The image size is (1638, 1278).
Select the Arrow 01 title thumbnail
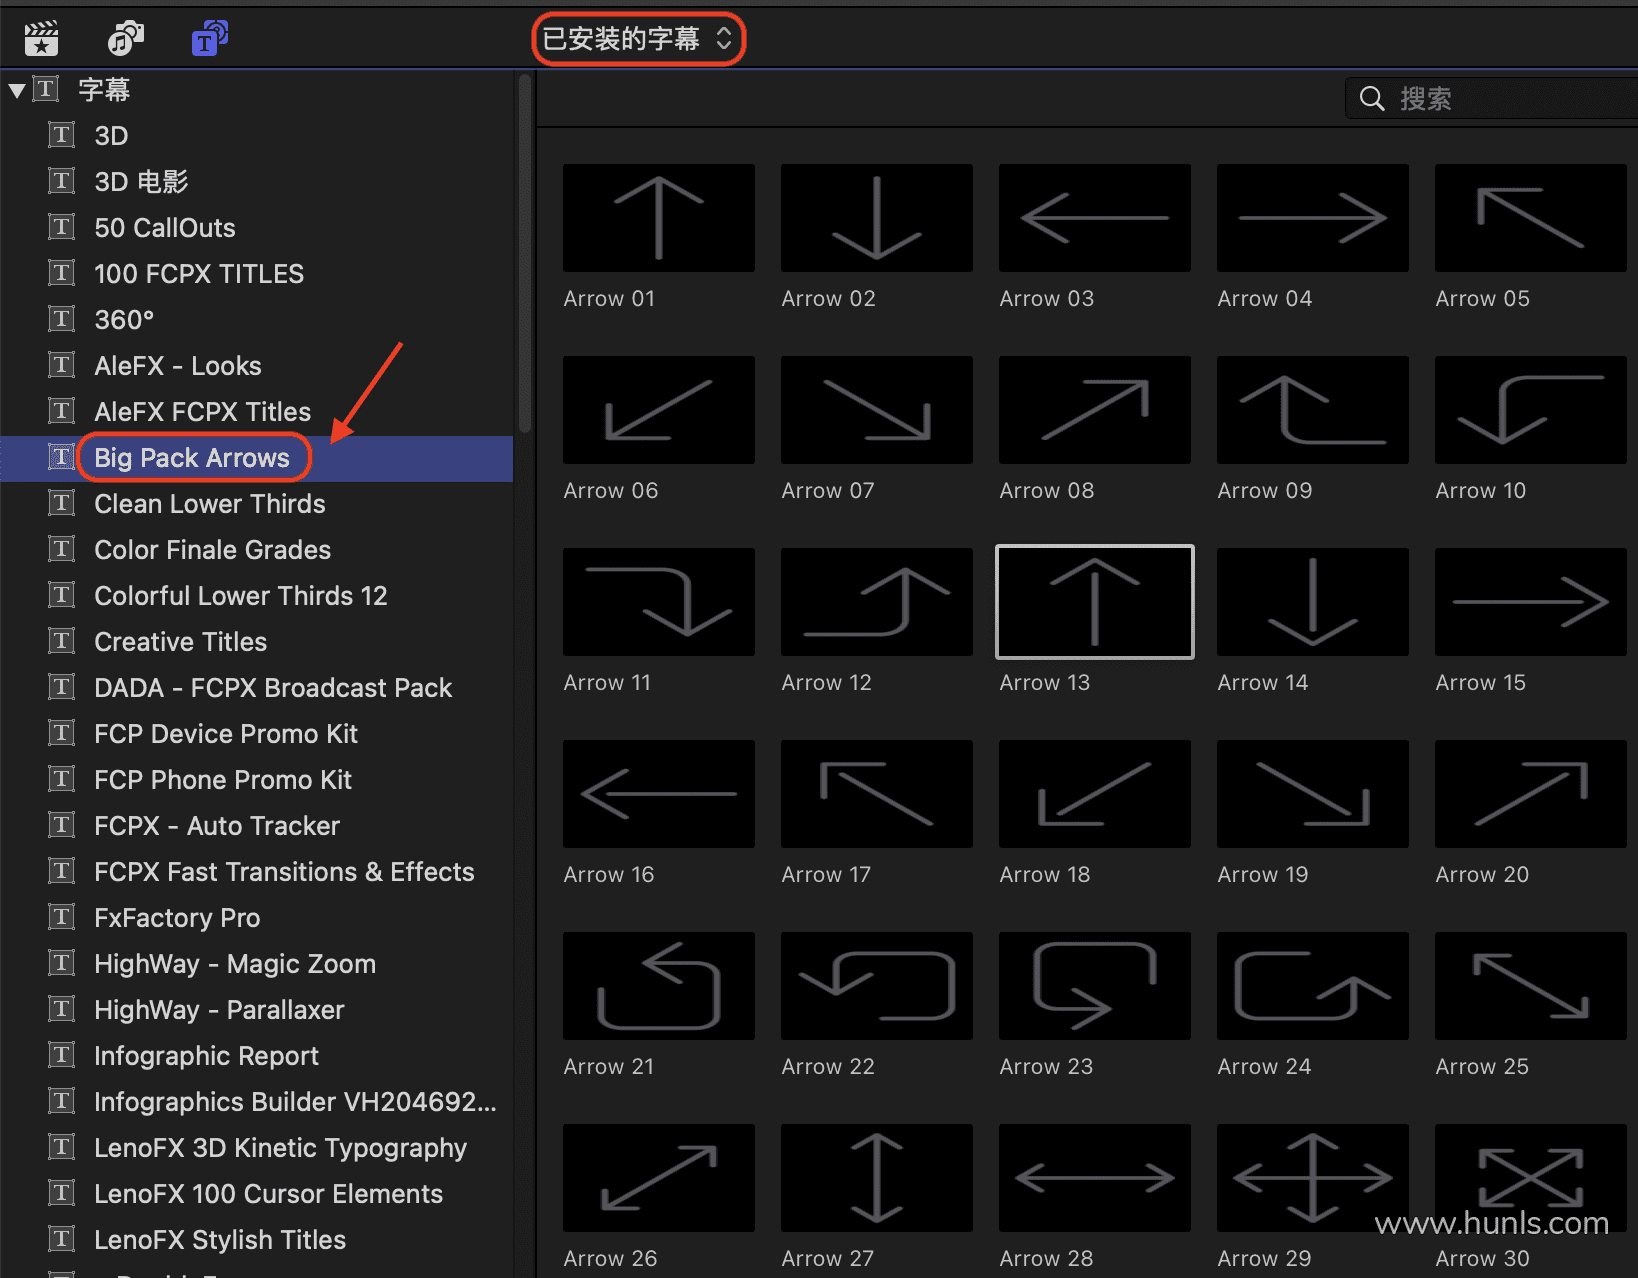coord(658,218)
